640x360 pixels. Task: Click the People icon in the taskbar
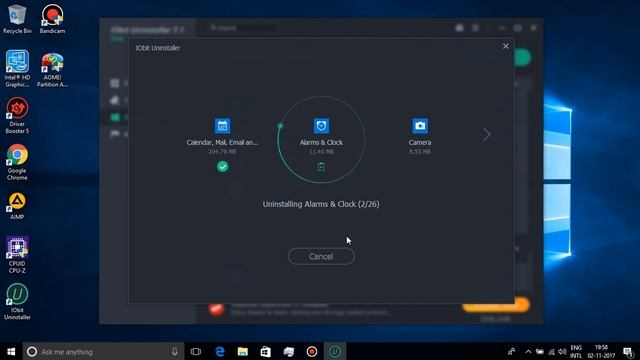(511, 351)
